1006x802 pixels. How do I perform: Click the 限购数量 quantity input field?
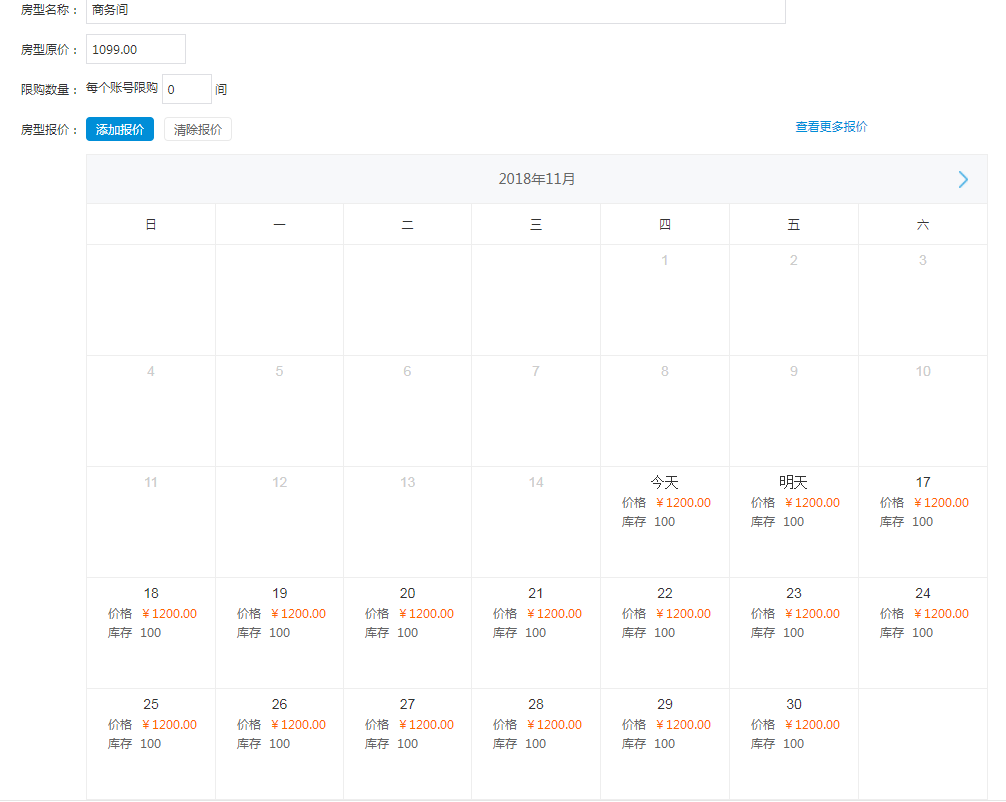(x=186, y=89)
